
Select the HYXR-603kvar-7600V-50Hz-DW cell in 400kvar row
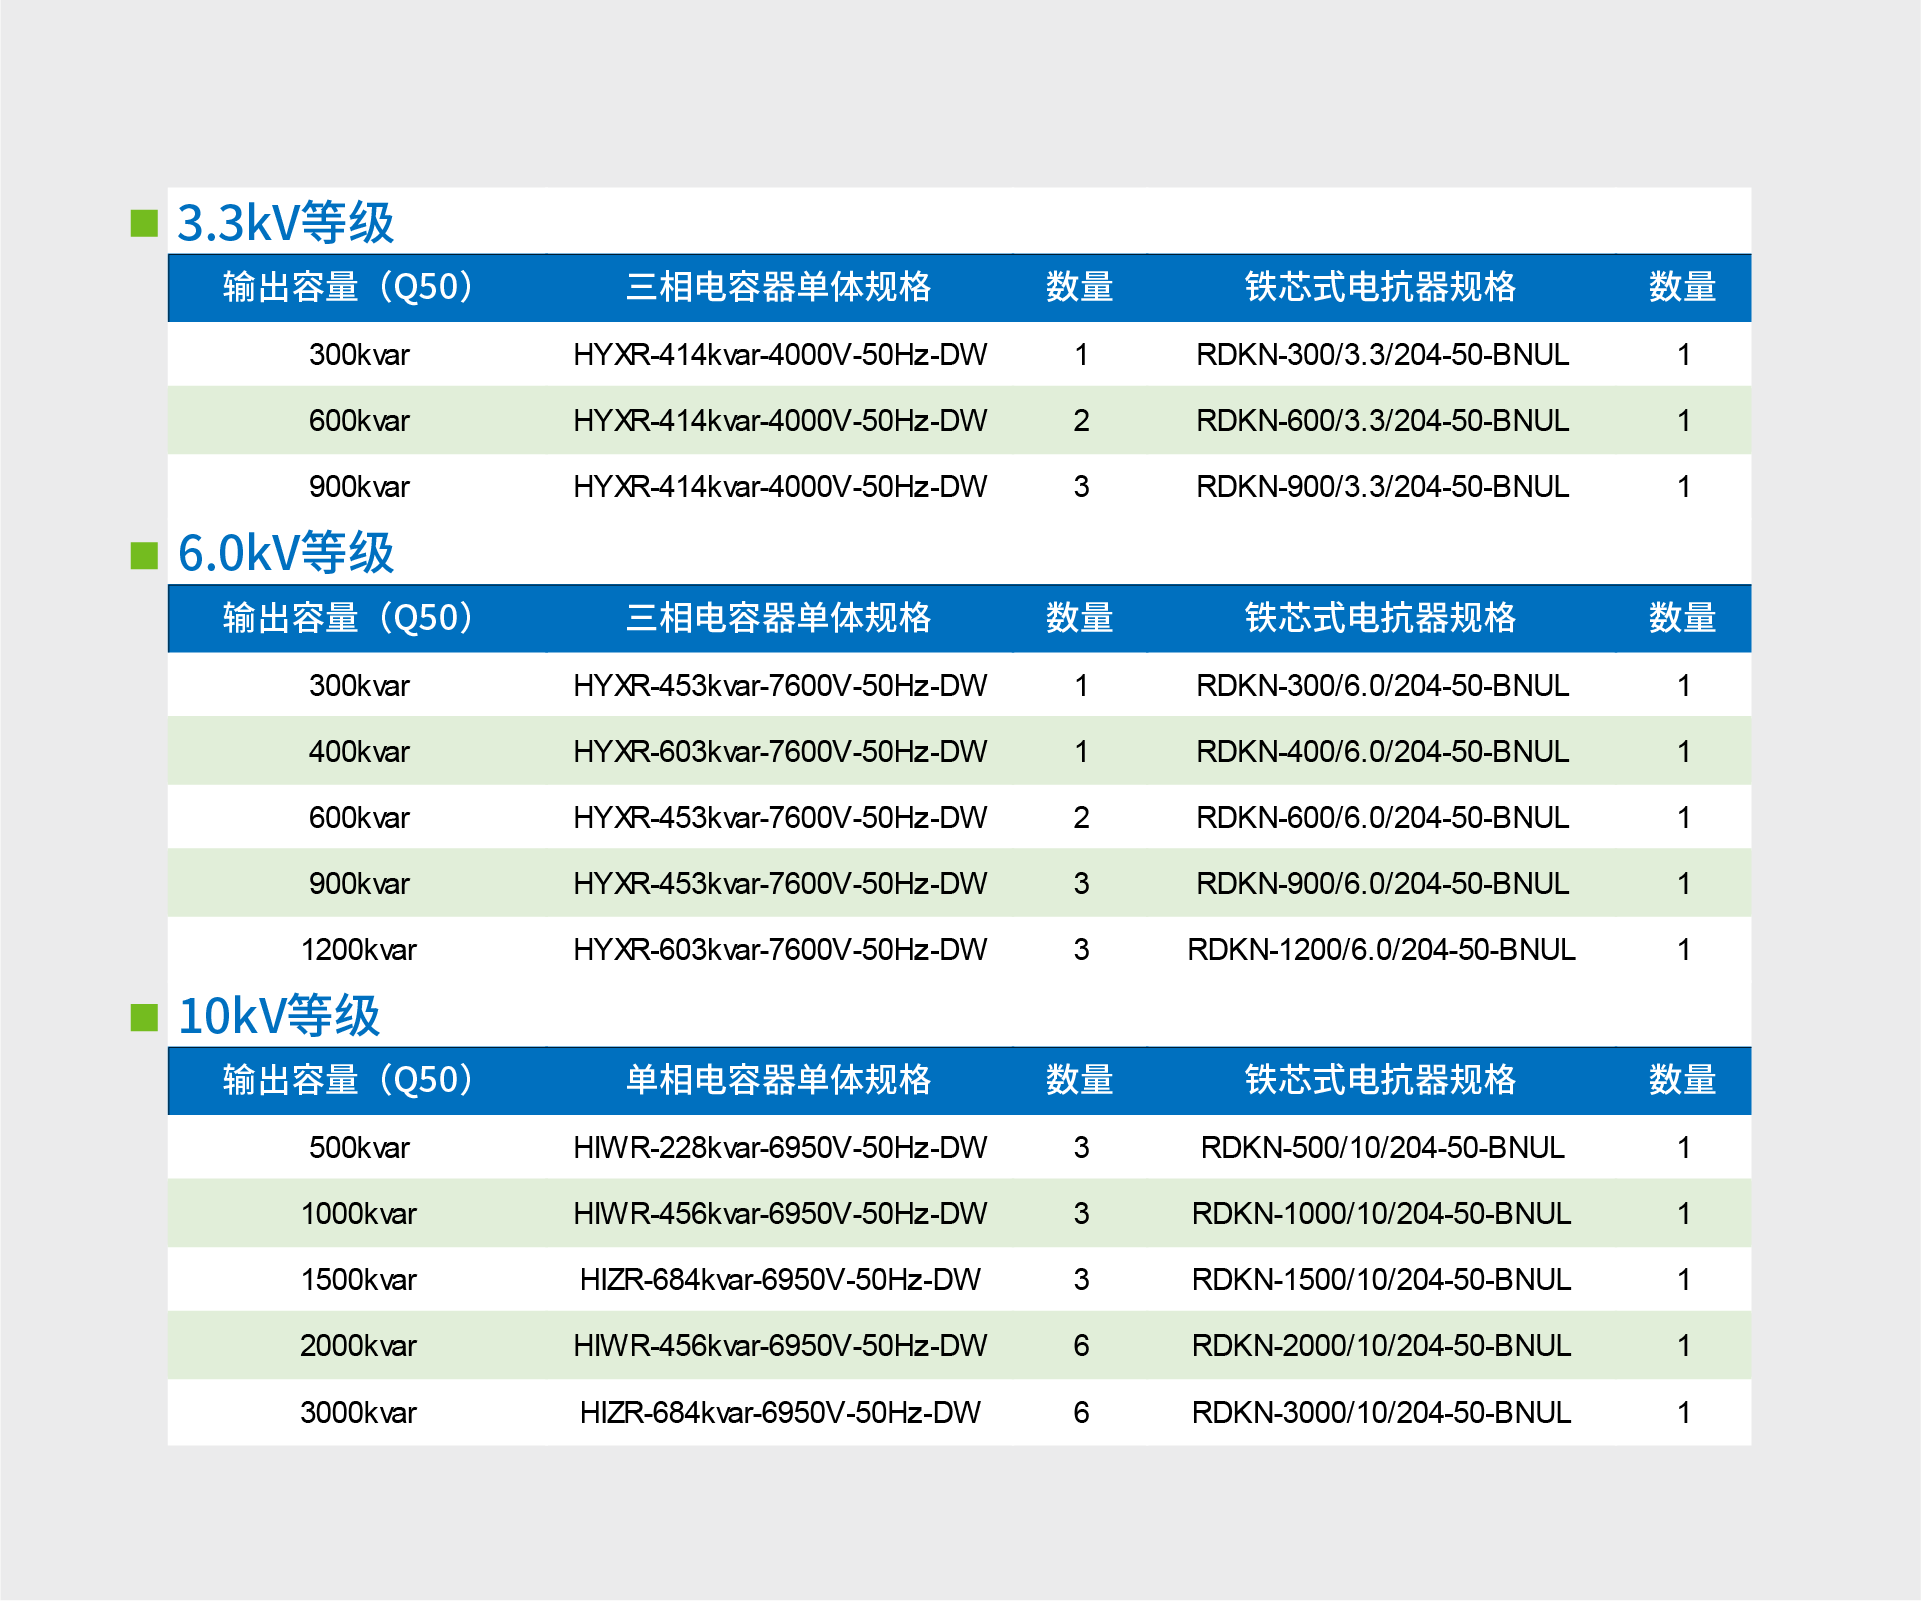point(779,751)
